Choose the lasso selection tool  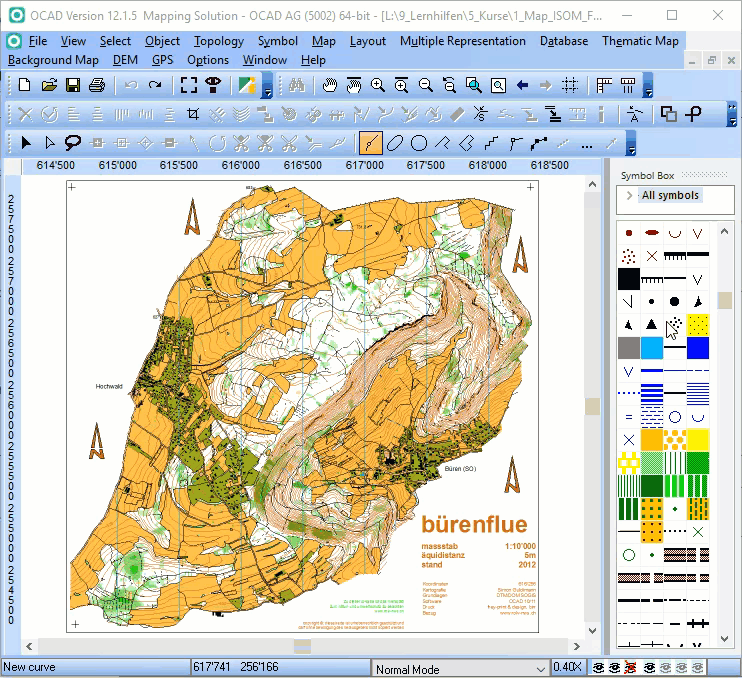(x=73, y=142)
